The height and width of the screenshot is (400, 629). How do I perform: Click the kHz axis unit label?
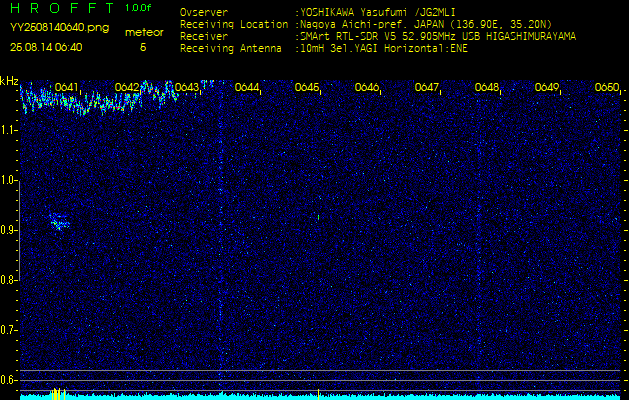pyautogui.click(x=9, y=81)
